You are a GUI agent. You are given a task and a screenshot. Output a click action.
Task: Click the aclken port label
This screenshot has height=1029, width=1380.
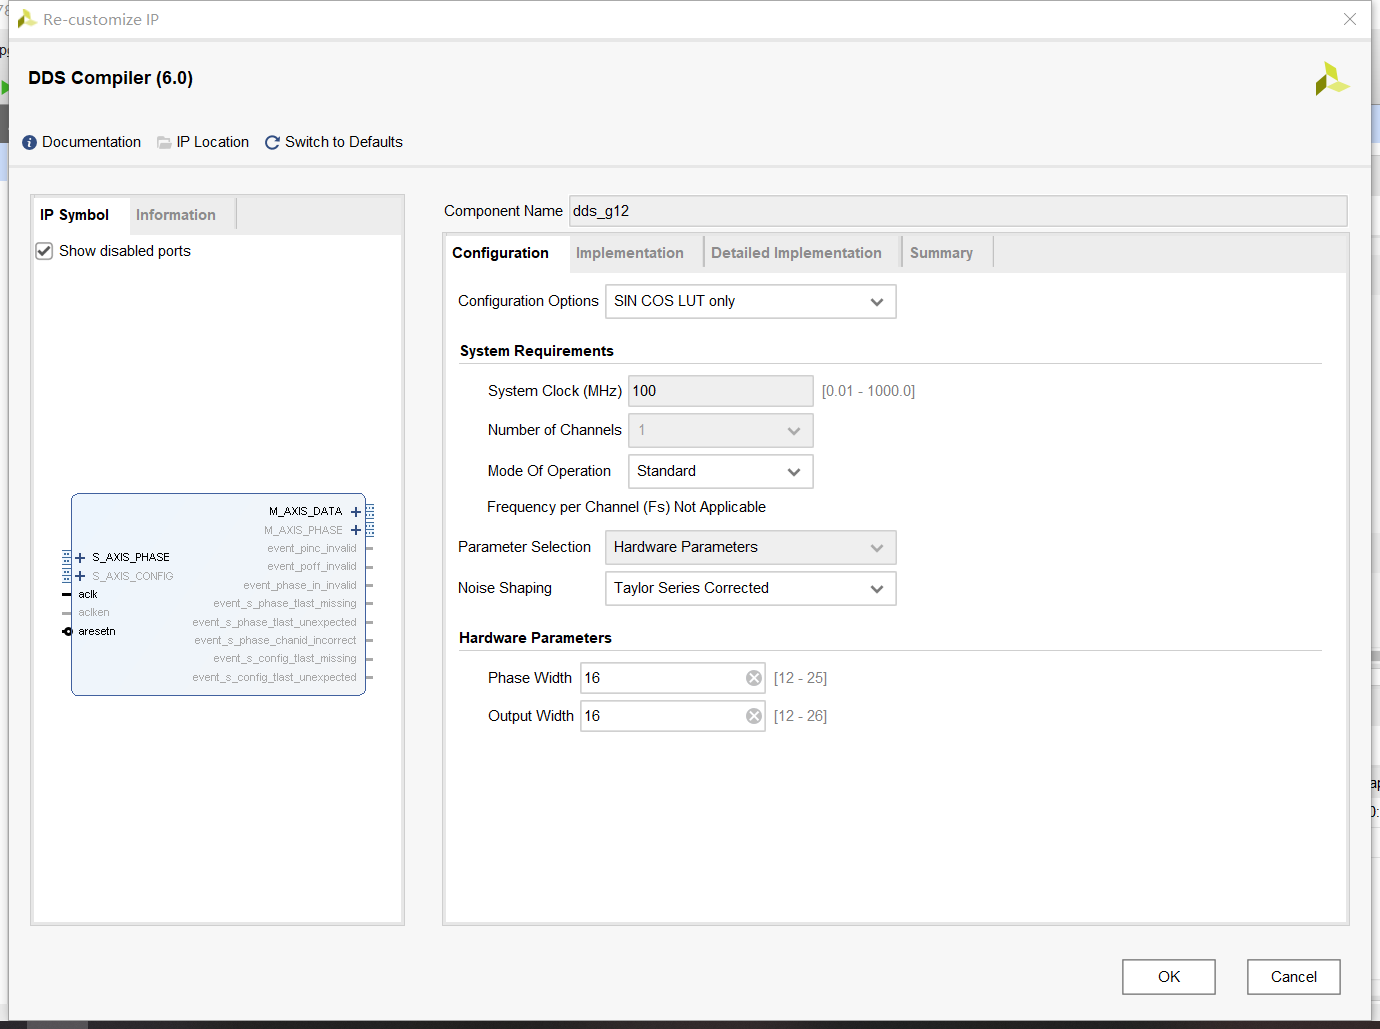tap(94, 612)
